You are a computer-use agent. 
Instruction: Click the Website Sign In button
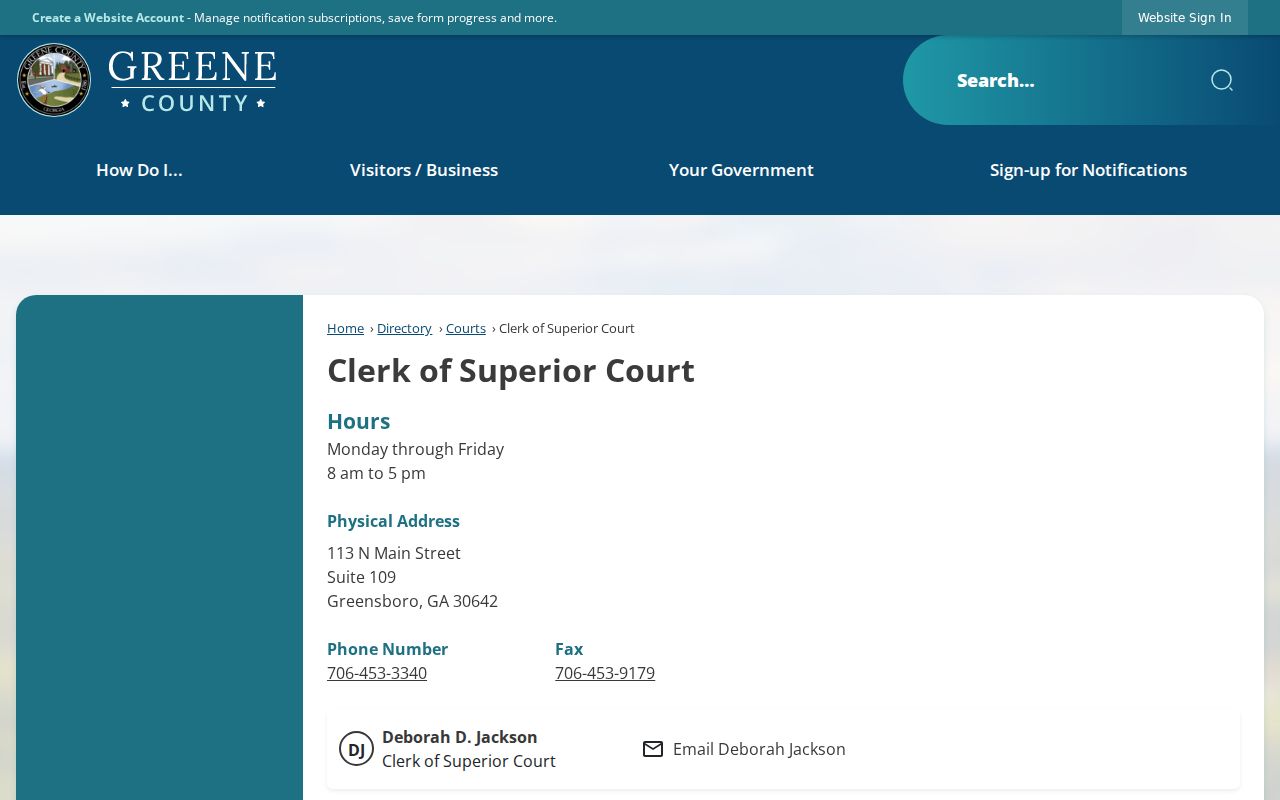pyautogui.click(x=1185, y=17)
